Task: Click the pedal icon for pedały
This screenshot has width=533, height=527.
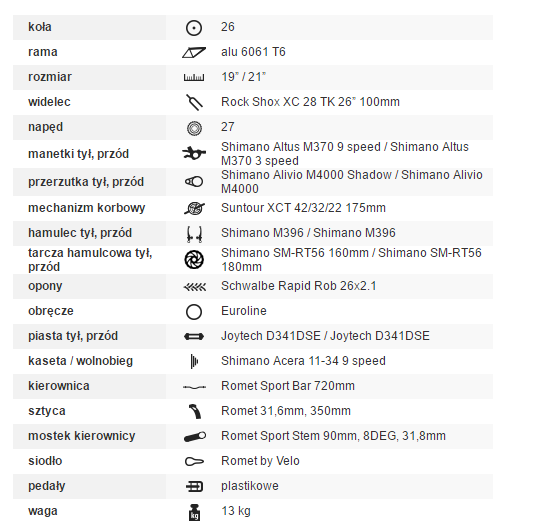Action: [194, 487]
